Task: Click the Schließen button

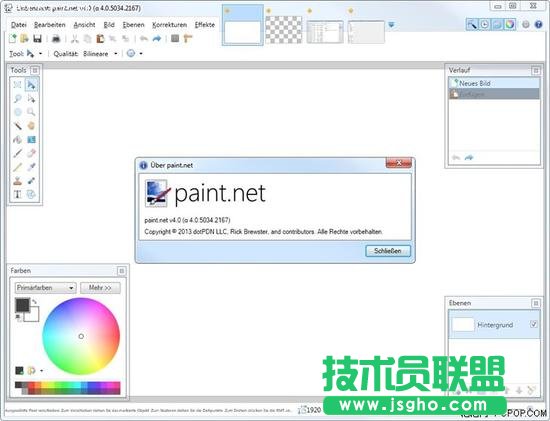Action: 388,251
